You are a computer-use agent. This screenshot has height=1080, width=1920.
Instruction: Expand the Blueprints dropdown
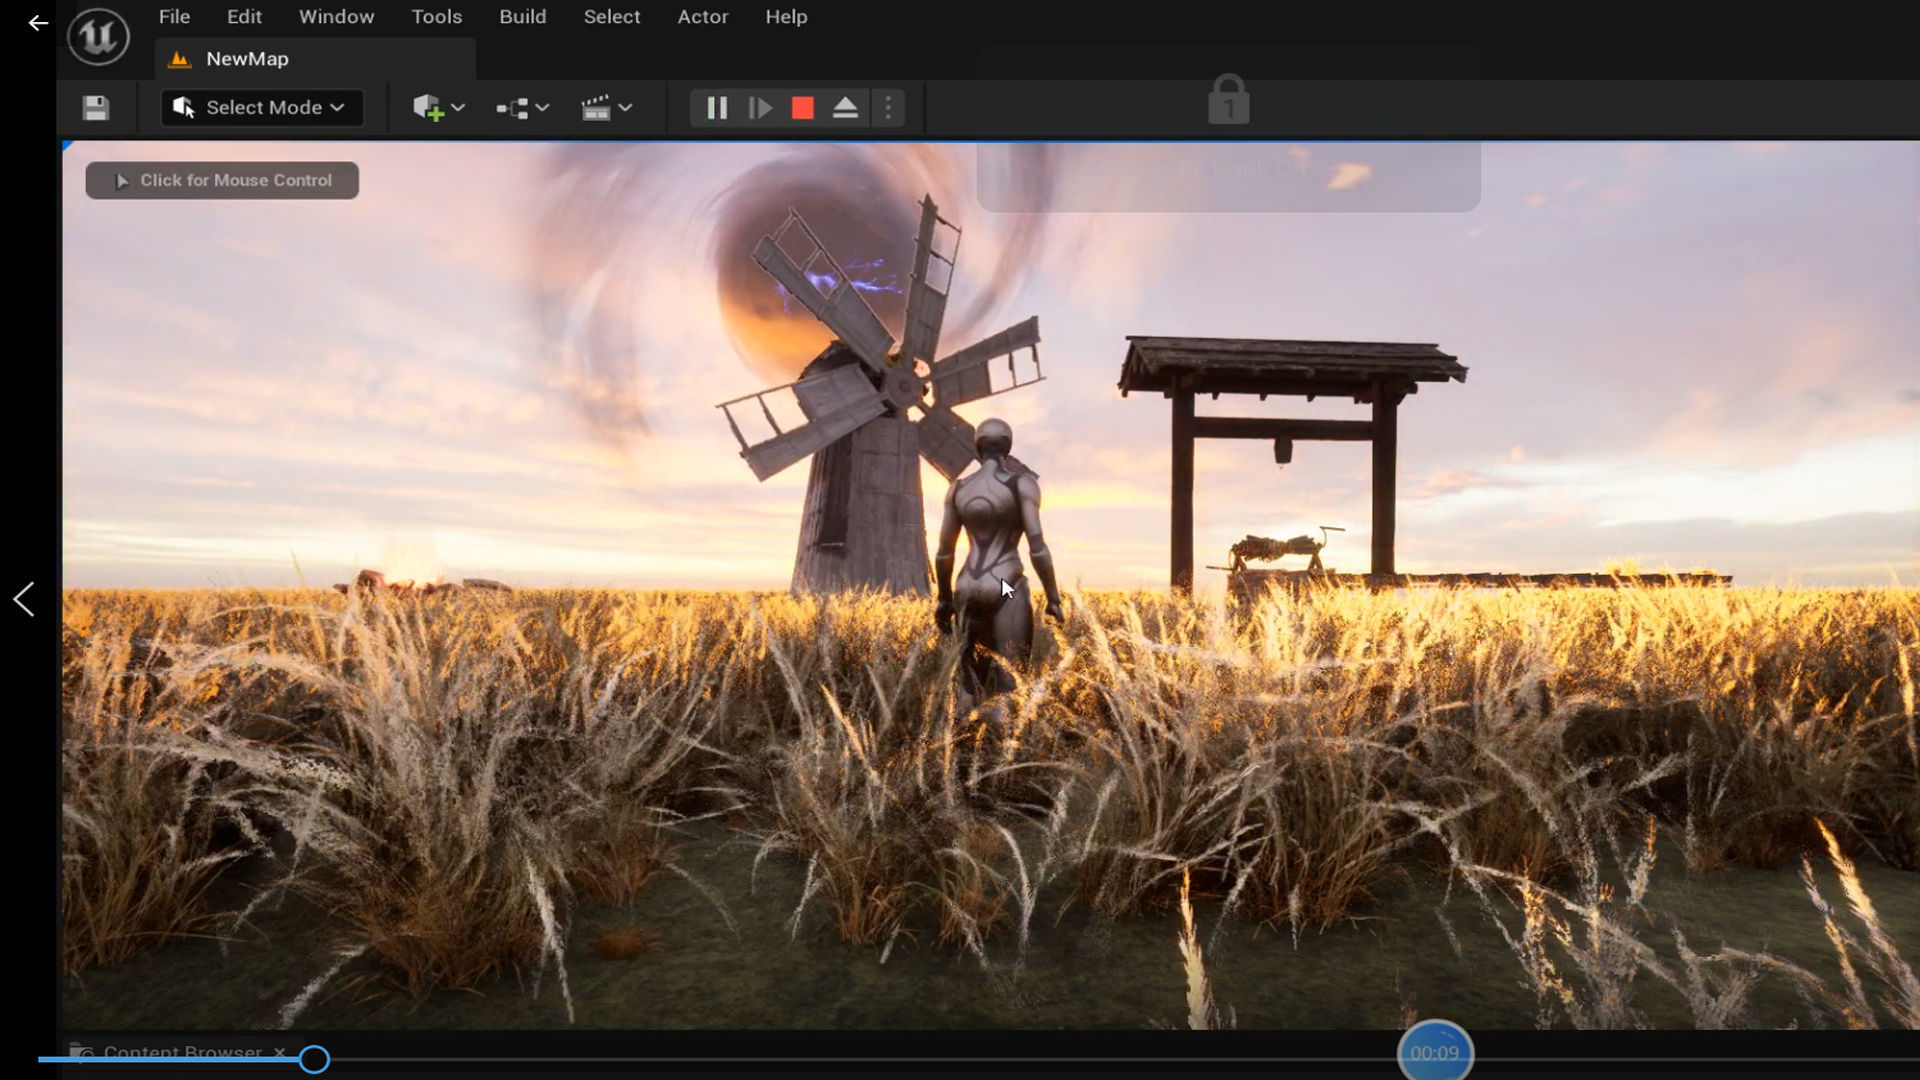523,108
